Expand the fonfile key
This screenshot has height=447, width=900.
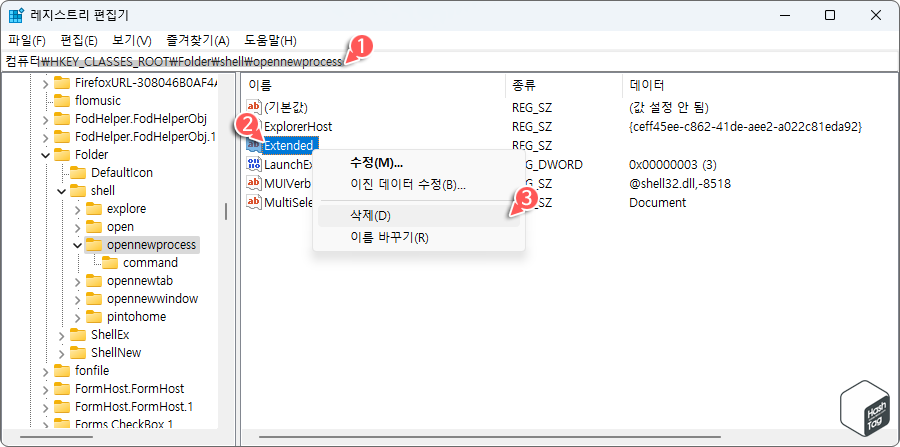(45, 371)
